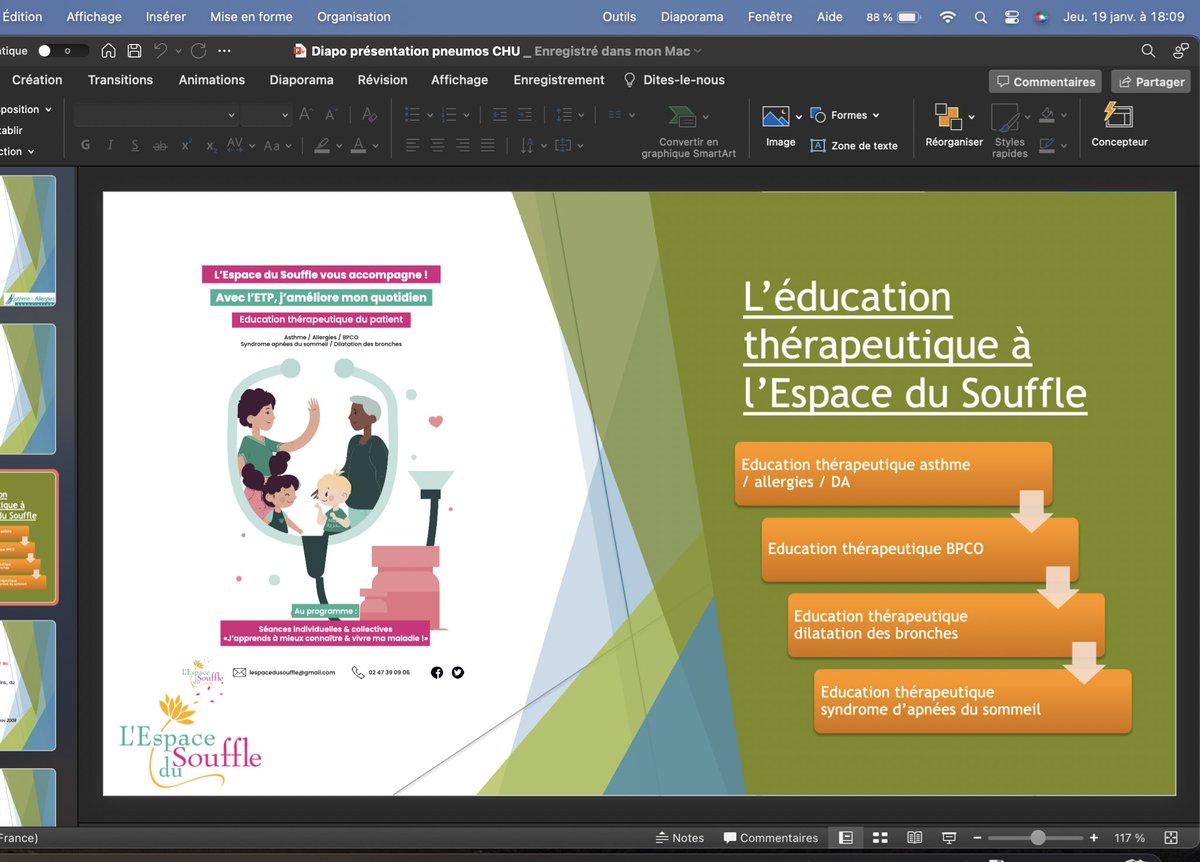Open the text highlight color picker
Viewport: 1200px width, 862px height.
[x=322, y=146]
